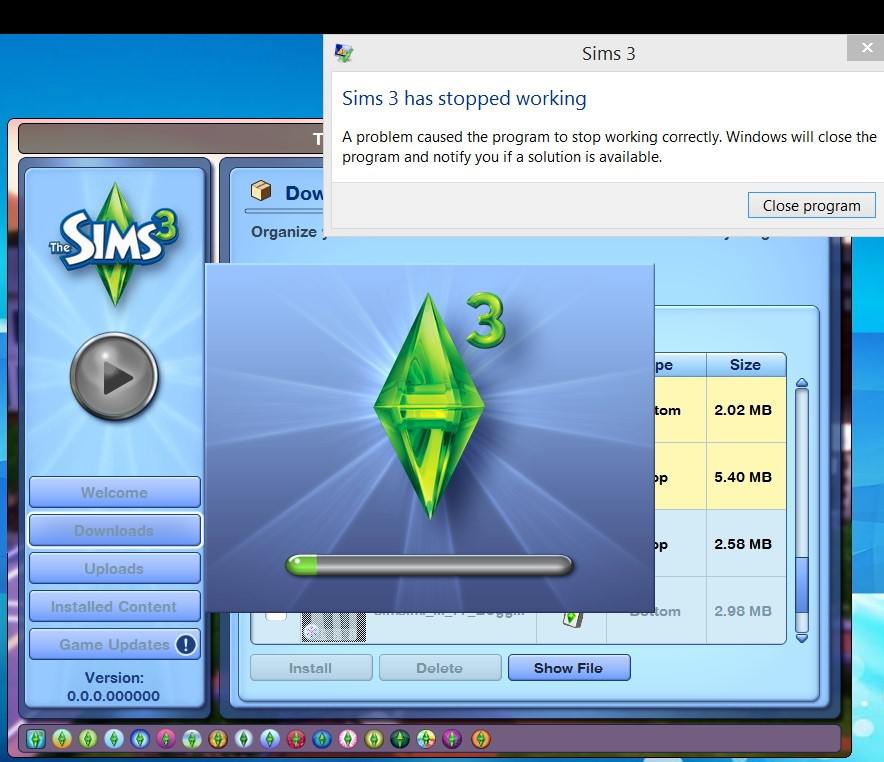Select the 2.58 MB size cell
884x762 pixels.
(746, 544)
